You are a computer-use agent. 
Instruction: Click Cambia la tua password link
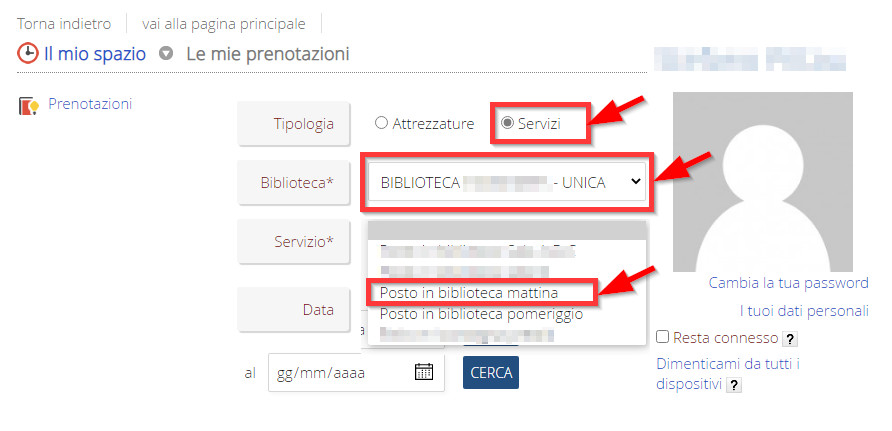coord(788,283)
